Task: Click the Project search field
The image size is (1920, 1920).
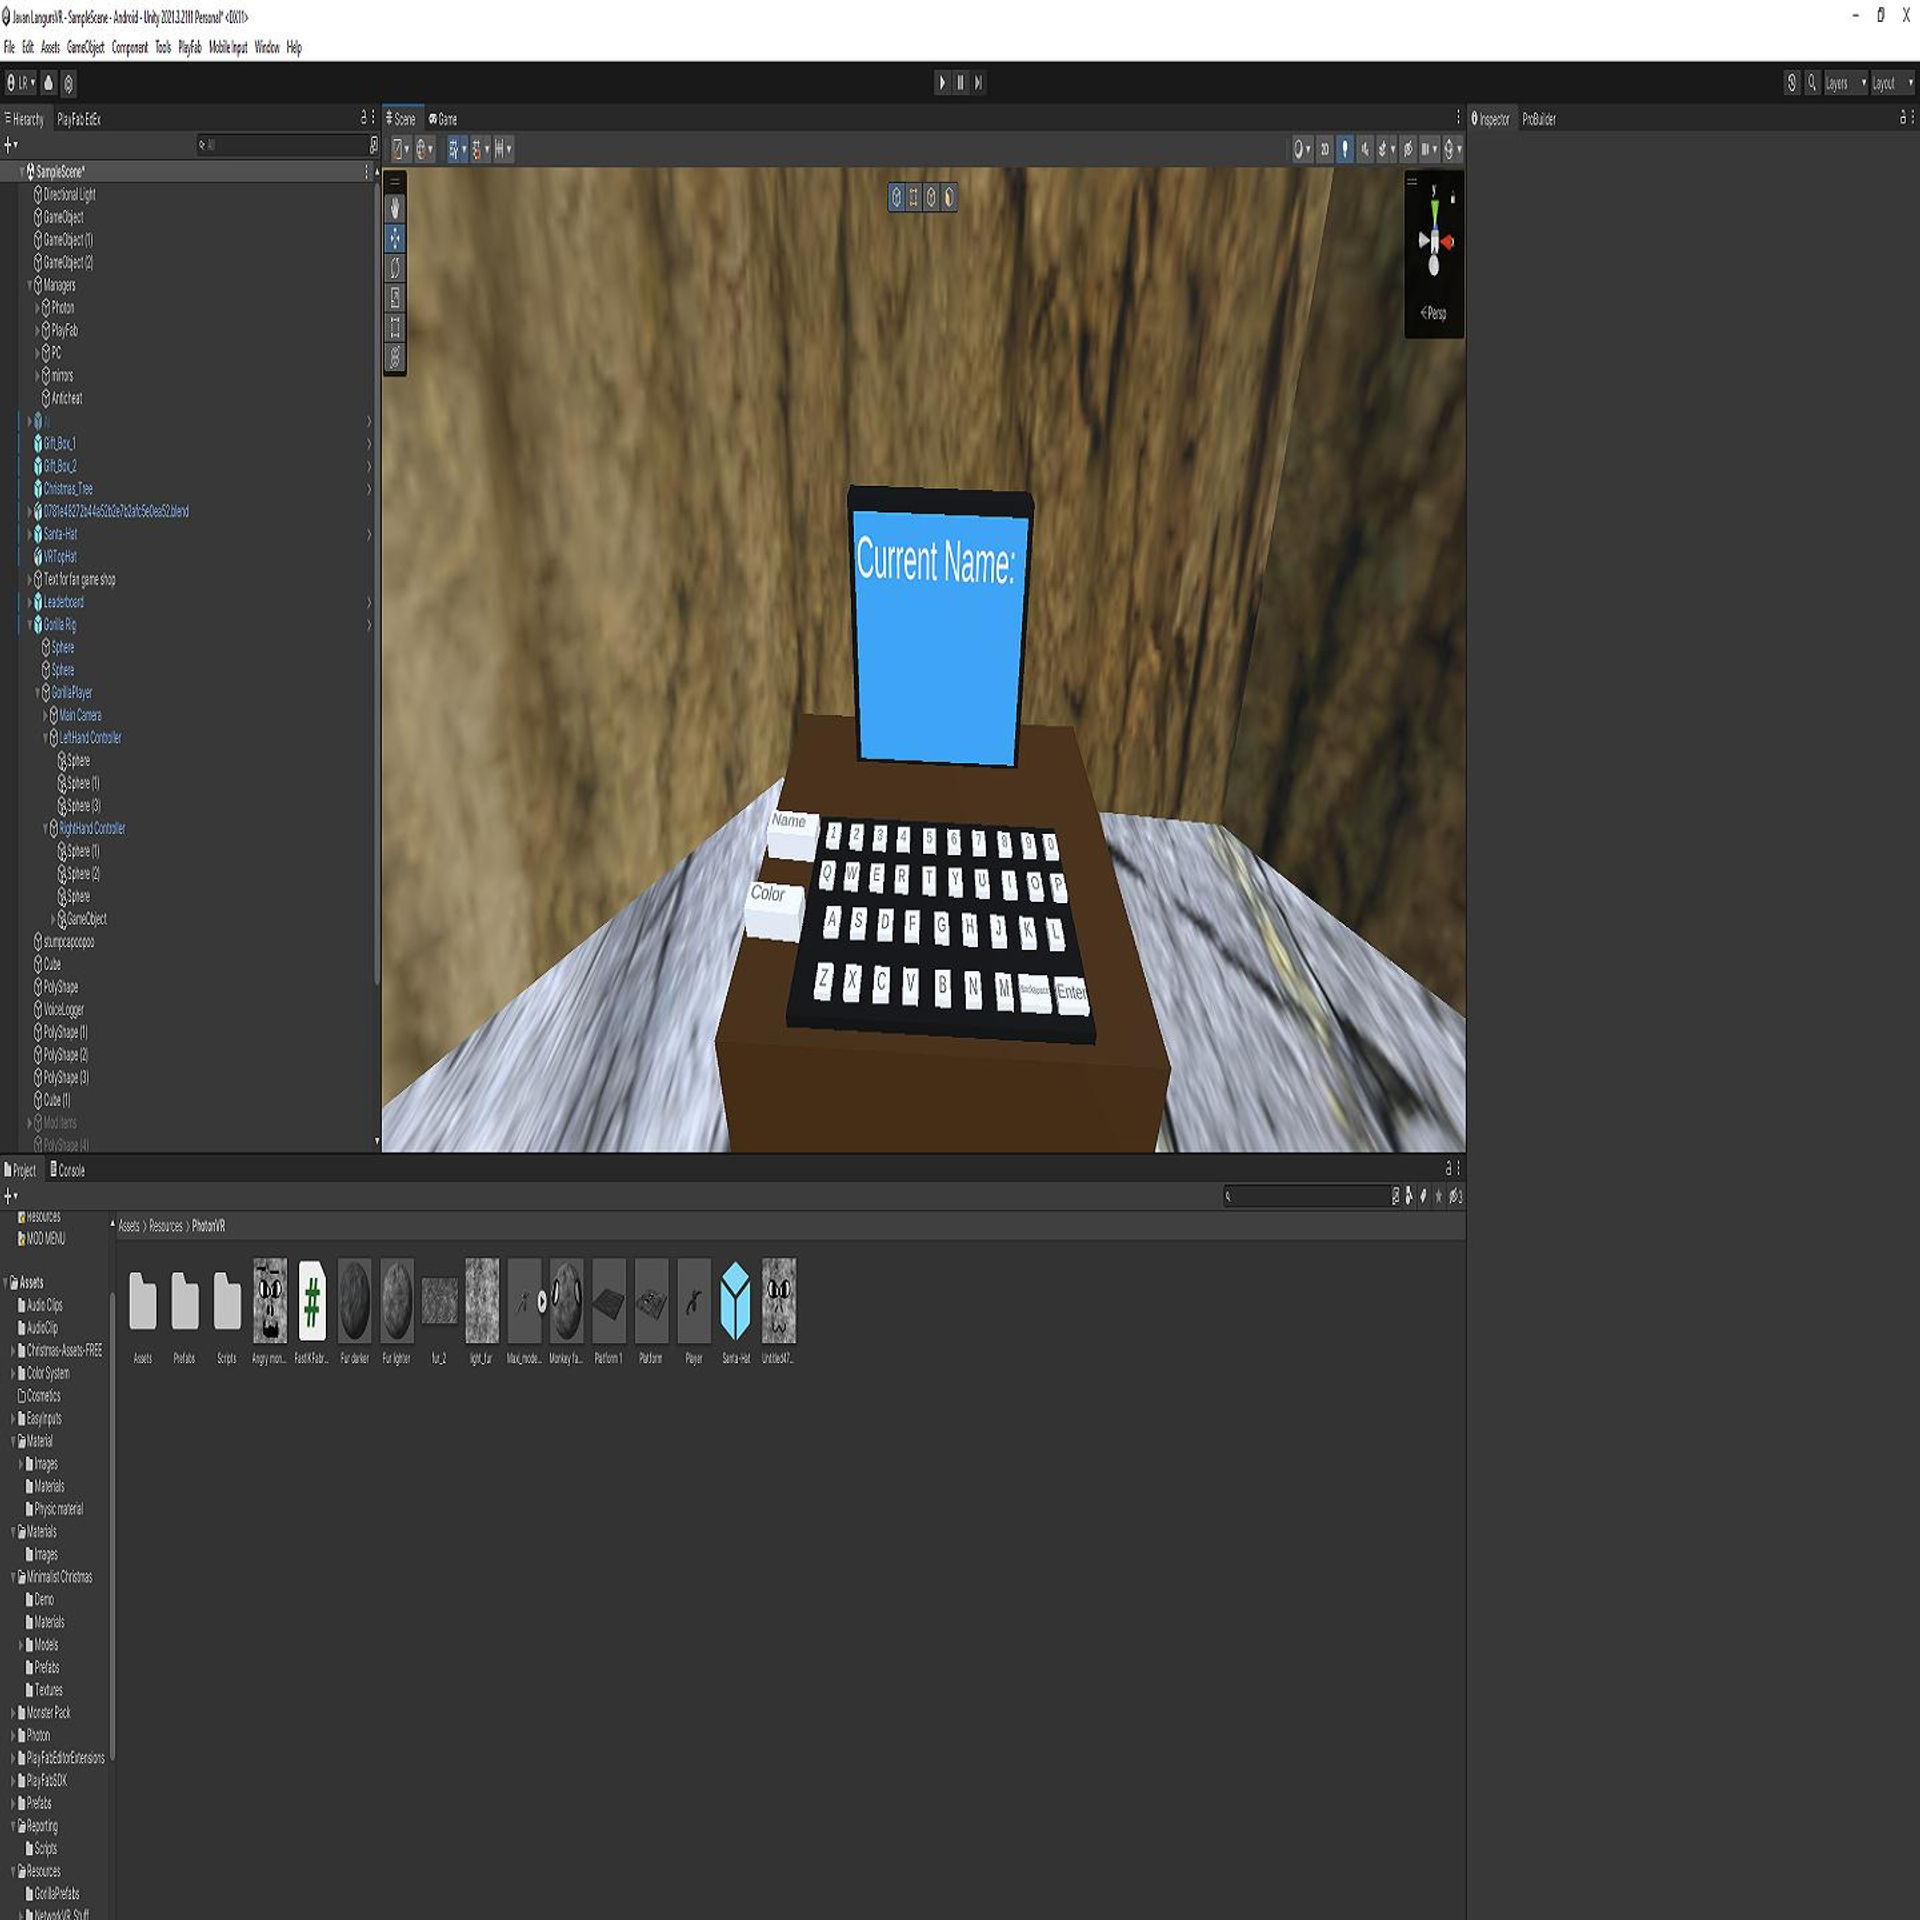Action: tap(1308, 1196)
